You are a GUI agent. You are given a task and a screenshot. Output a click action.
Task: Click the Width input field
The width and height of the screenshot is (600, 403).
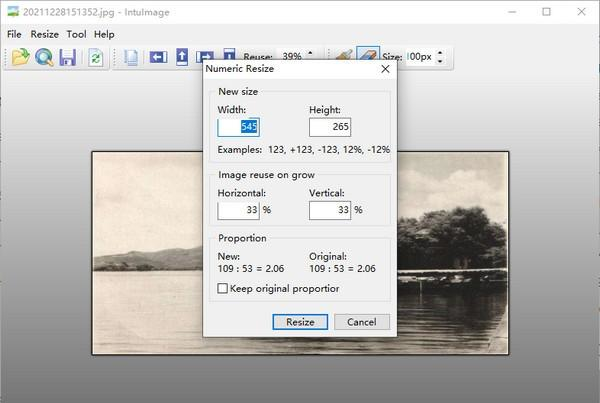tap(238, 127)
